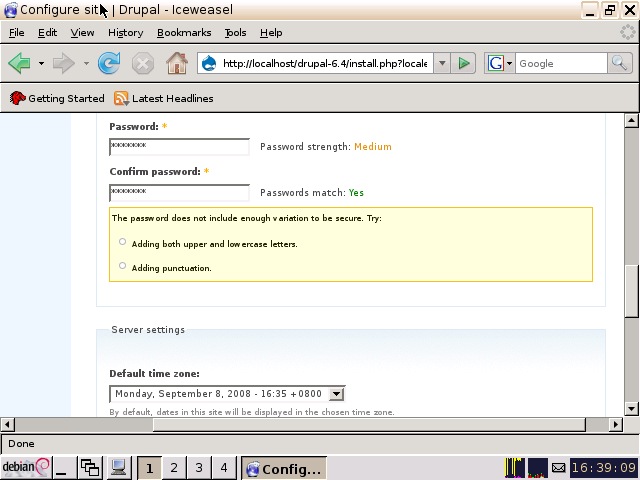This screenshot has width=640, height=480.
Task: Click the 'Server settings' fieldset legend
Action: (x=148, y=330)
